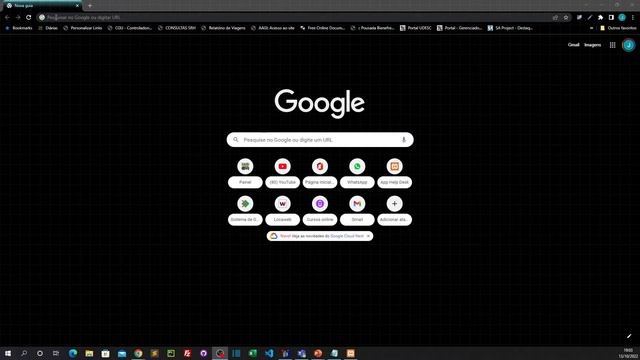Open File Explorer from the taskbar
The image size is (640, 360).
[x=89, y=353]
